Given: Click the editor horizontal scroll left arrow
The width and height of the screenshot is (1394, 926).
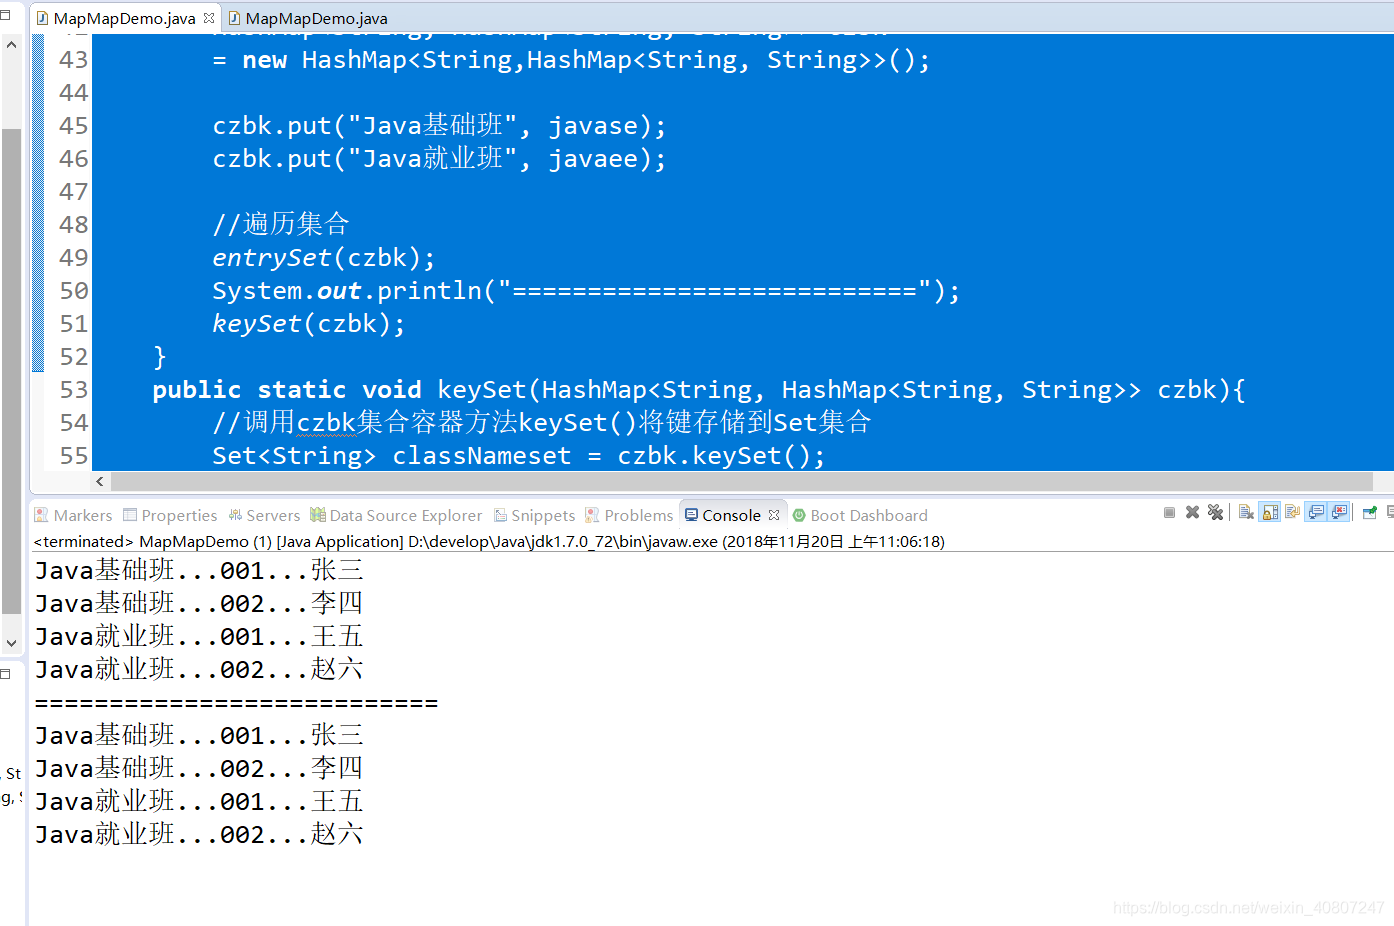Looking at the screenshot, I should coord(99,481).
